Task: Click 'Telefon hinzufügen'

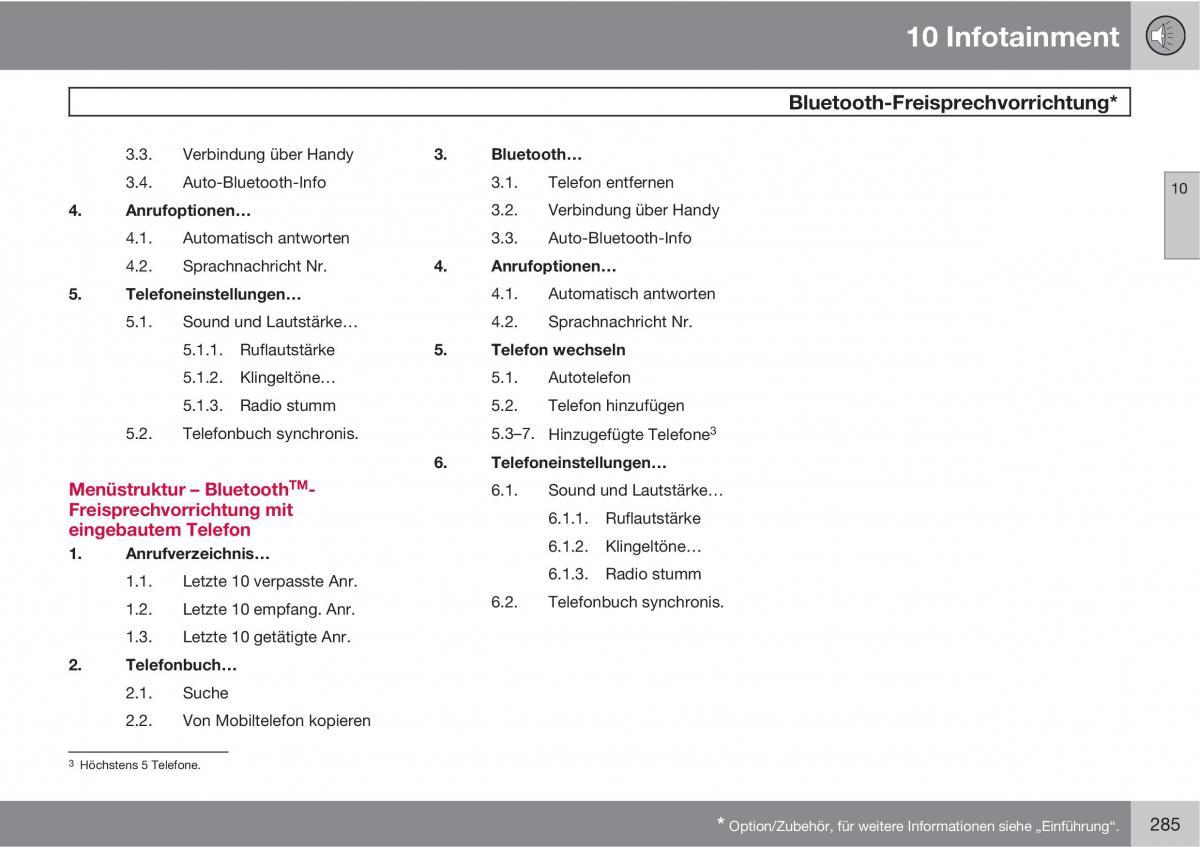Action: tap(616, 406)
